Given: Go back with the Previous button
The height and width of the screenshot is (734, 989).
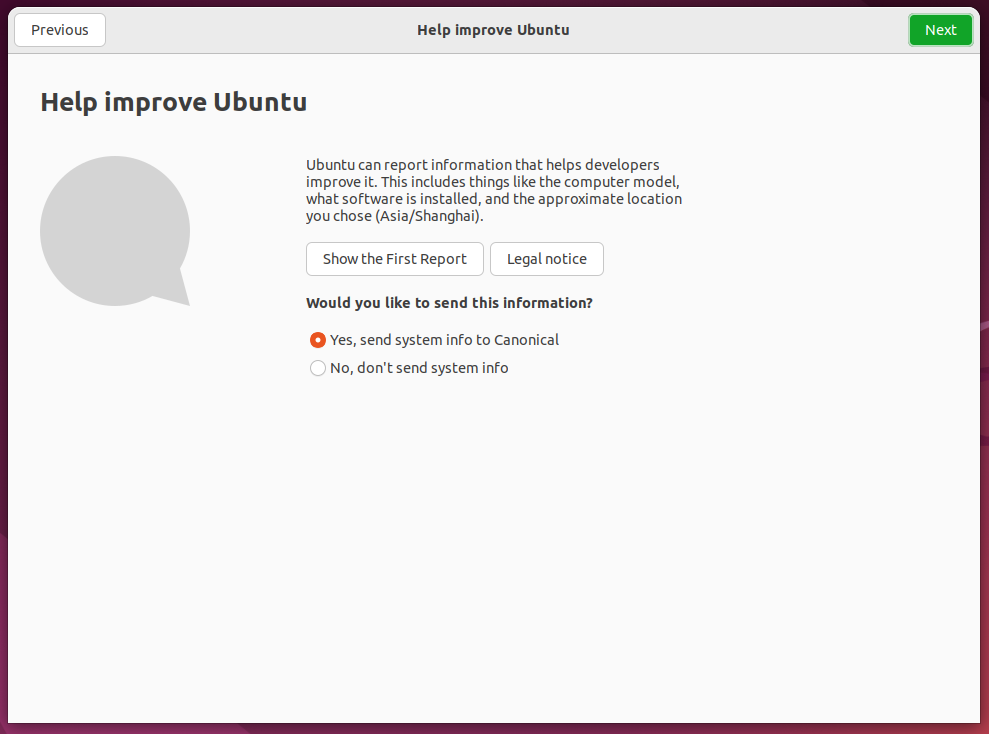Looking at the screenshot, I should click(x=60, y=30).
